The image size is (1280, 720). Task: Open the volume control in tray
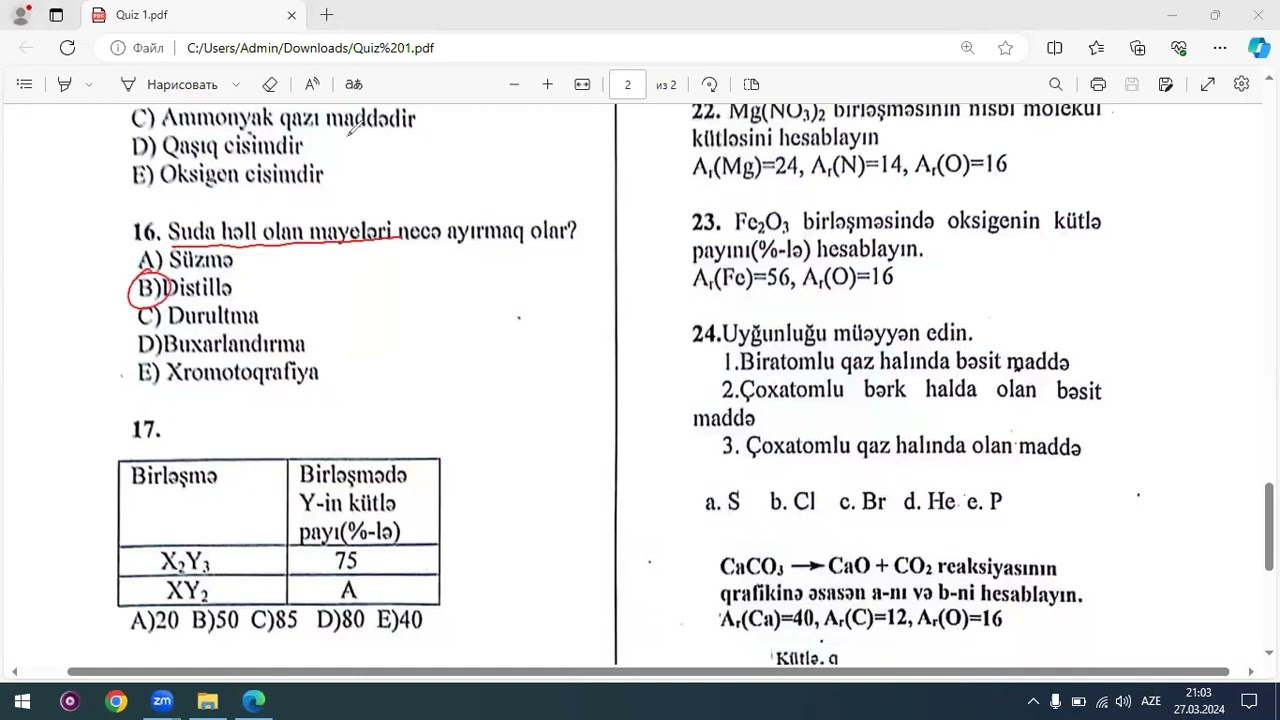(1123, 701)
